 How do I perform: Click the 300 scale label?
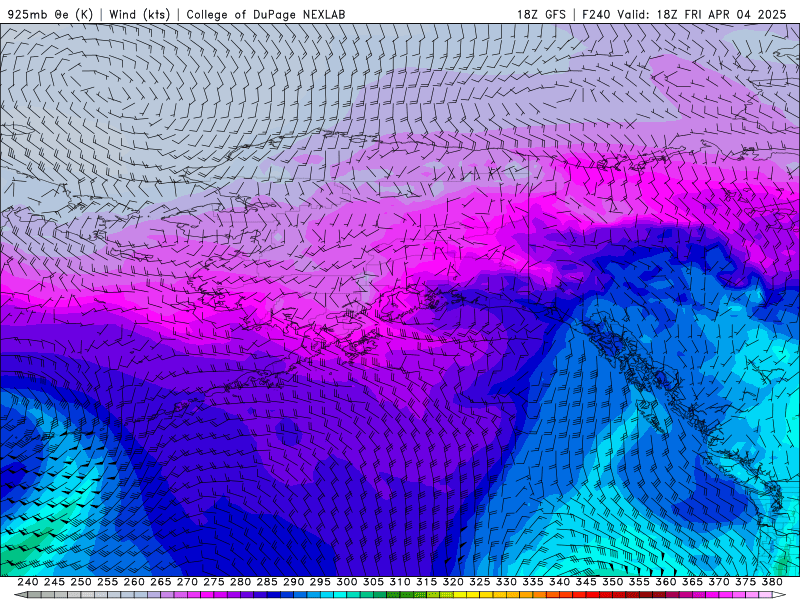click(x=346, y=582)
